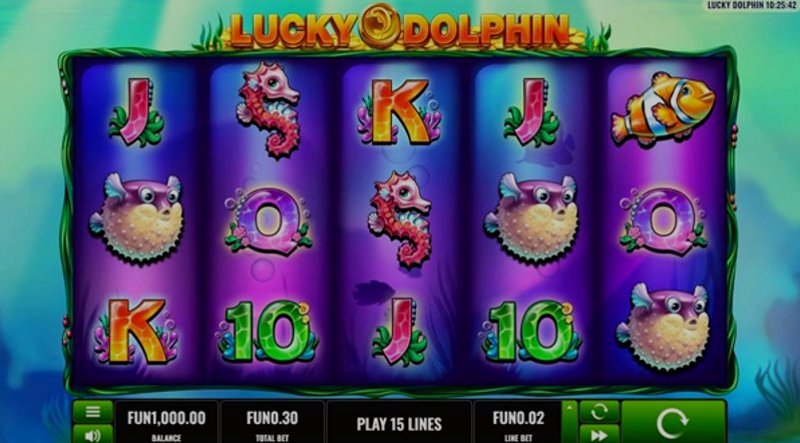Click the orange K symbol on reel three
The image size is (800, 443).
[399, 112]
